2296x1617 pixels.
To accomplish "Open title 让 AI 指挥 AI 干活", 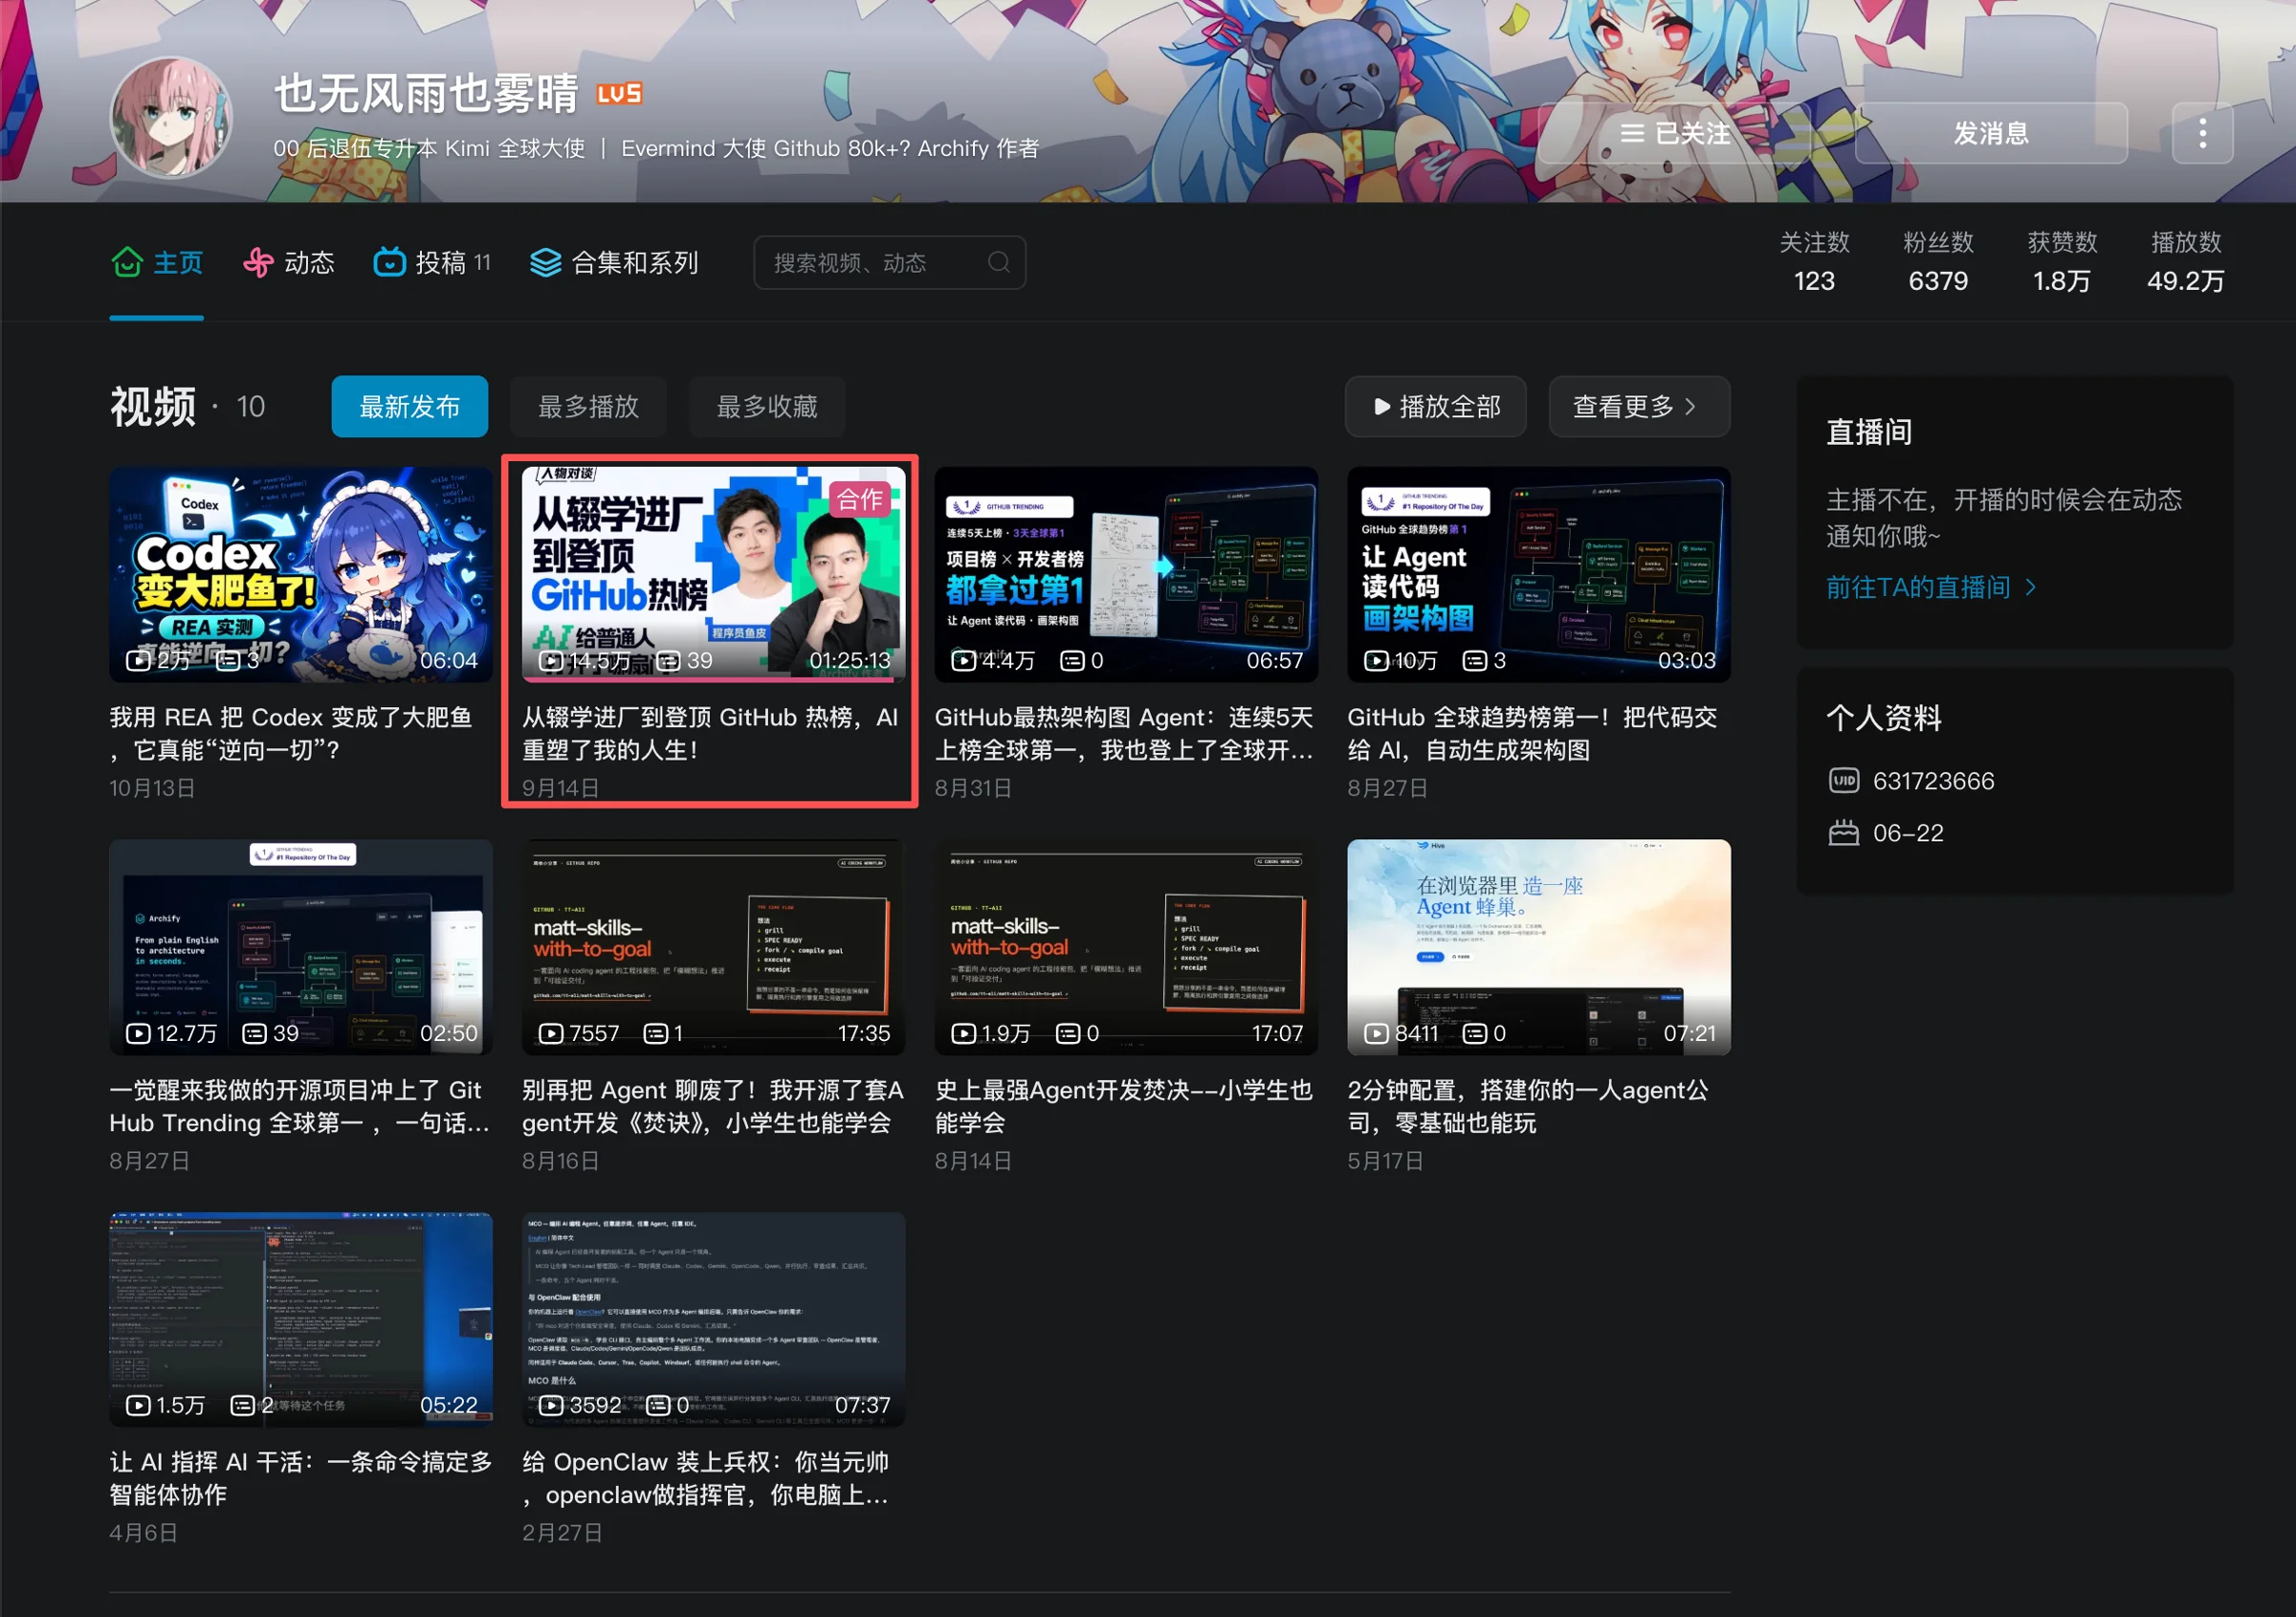I will 301,1478.
